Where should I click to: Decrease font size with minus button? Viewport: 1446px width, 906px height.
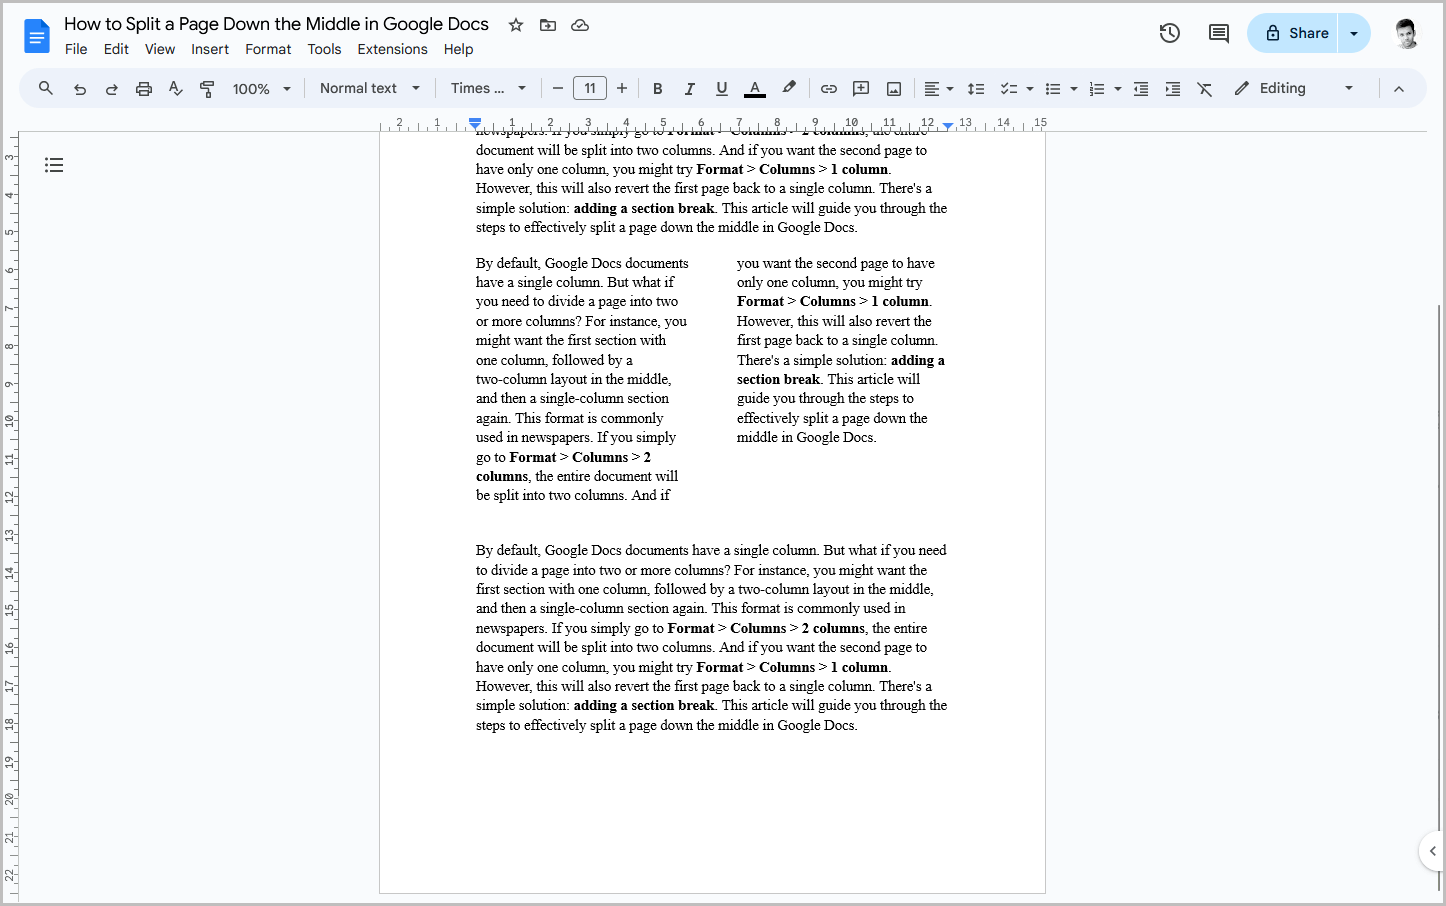558,89
